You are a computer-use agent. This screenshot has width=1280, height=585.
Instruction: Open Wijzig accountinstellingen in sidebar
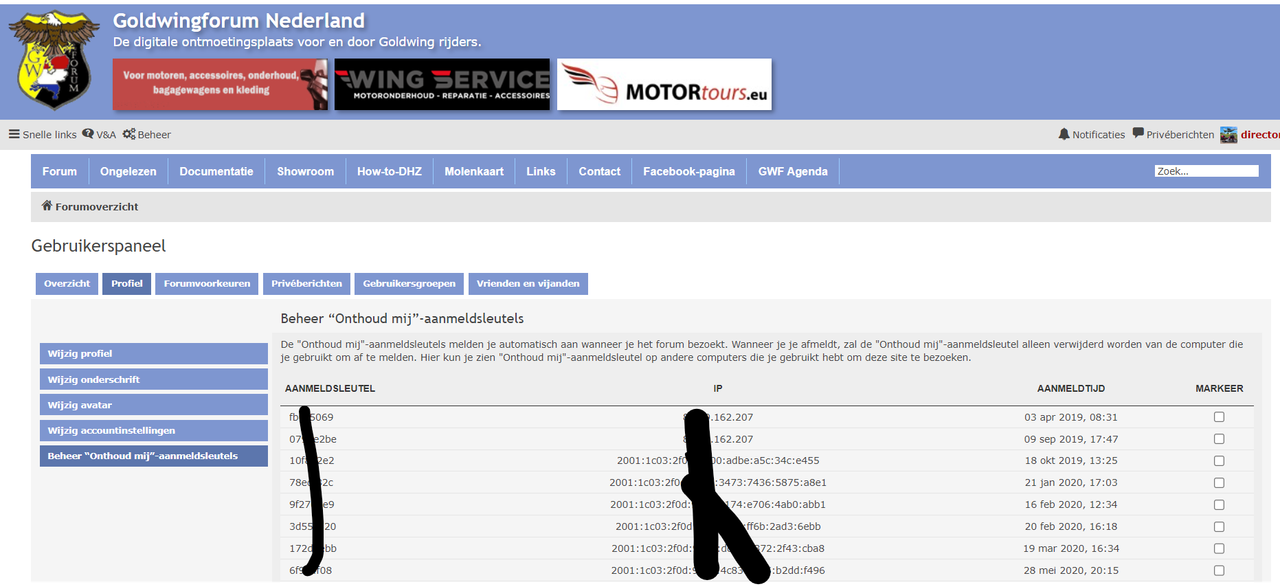click(154, 430)
